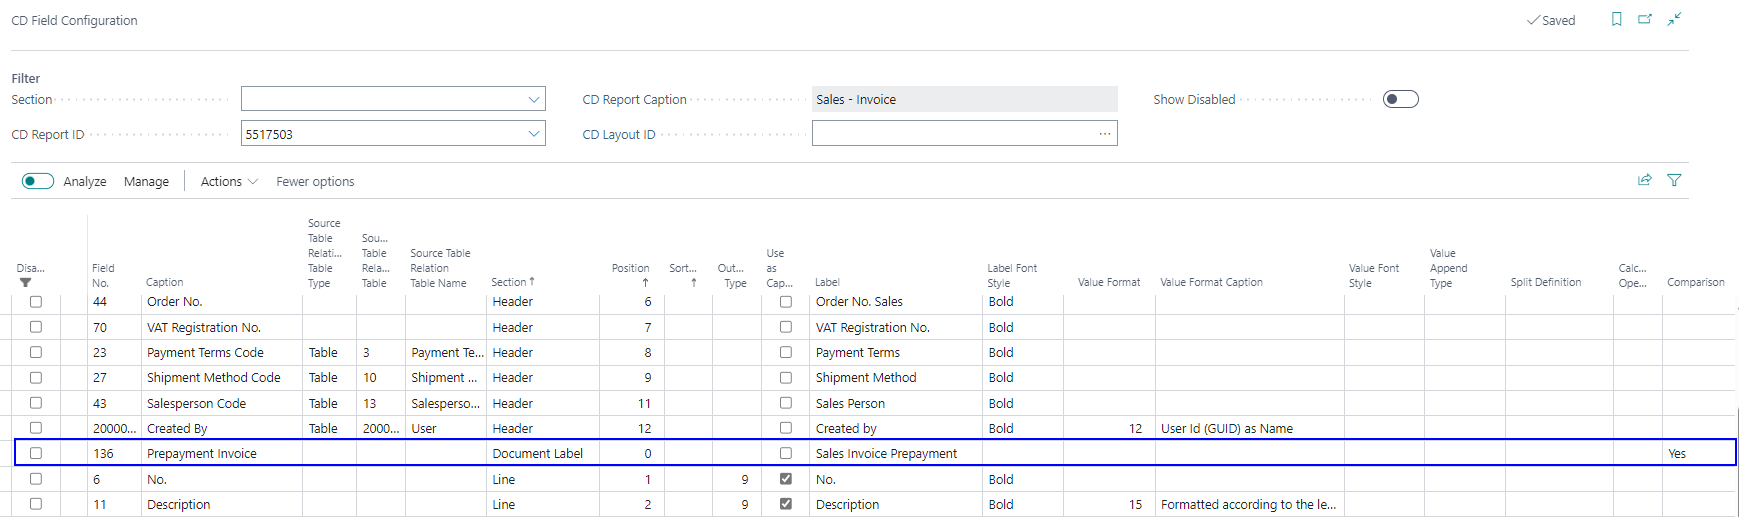Click the Disabled column filter funnel icon
Image resolution: width=1739 pixels, height=517 pixels.
coord(25,283)
